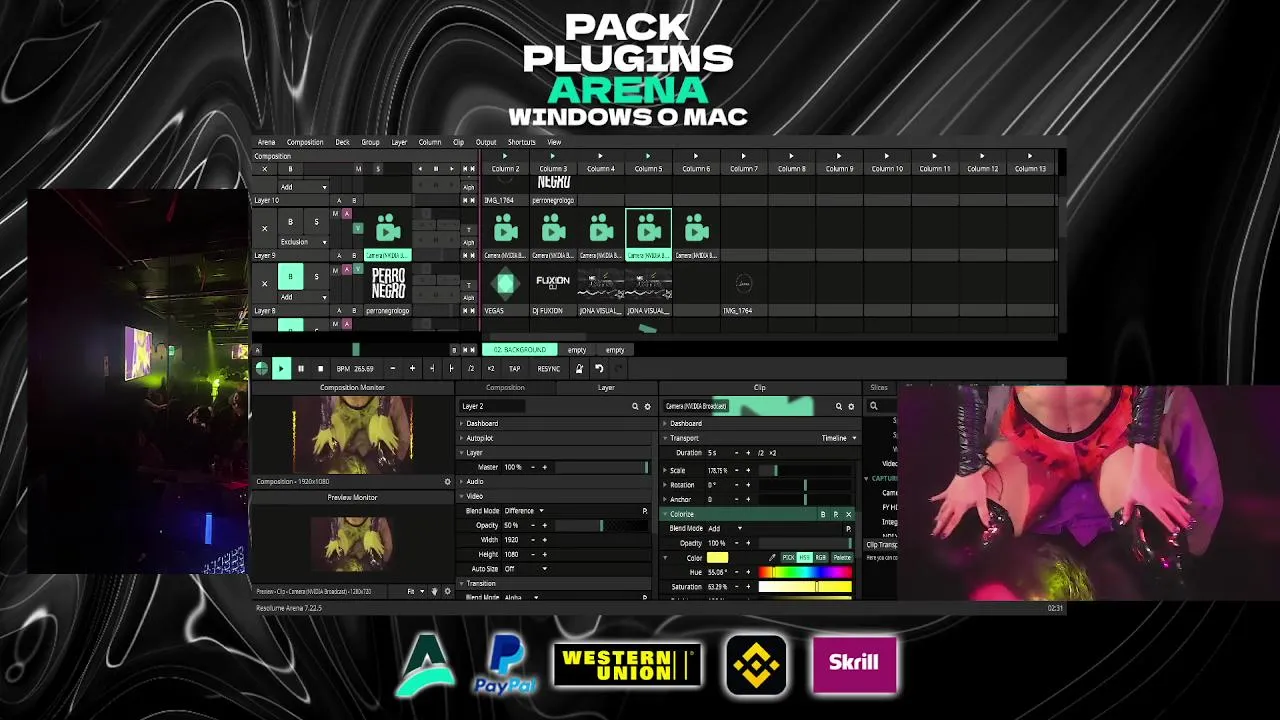1280x720 pixels.
Task: Switch to the Composition tab in the properties panel
Action: pos(505,388)
